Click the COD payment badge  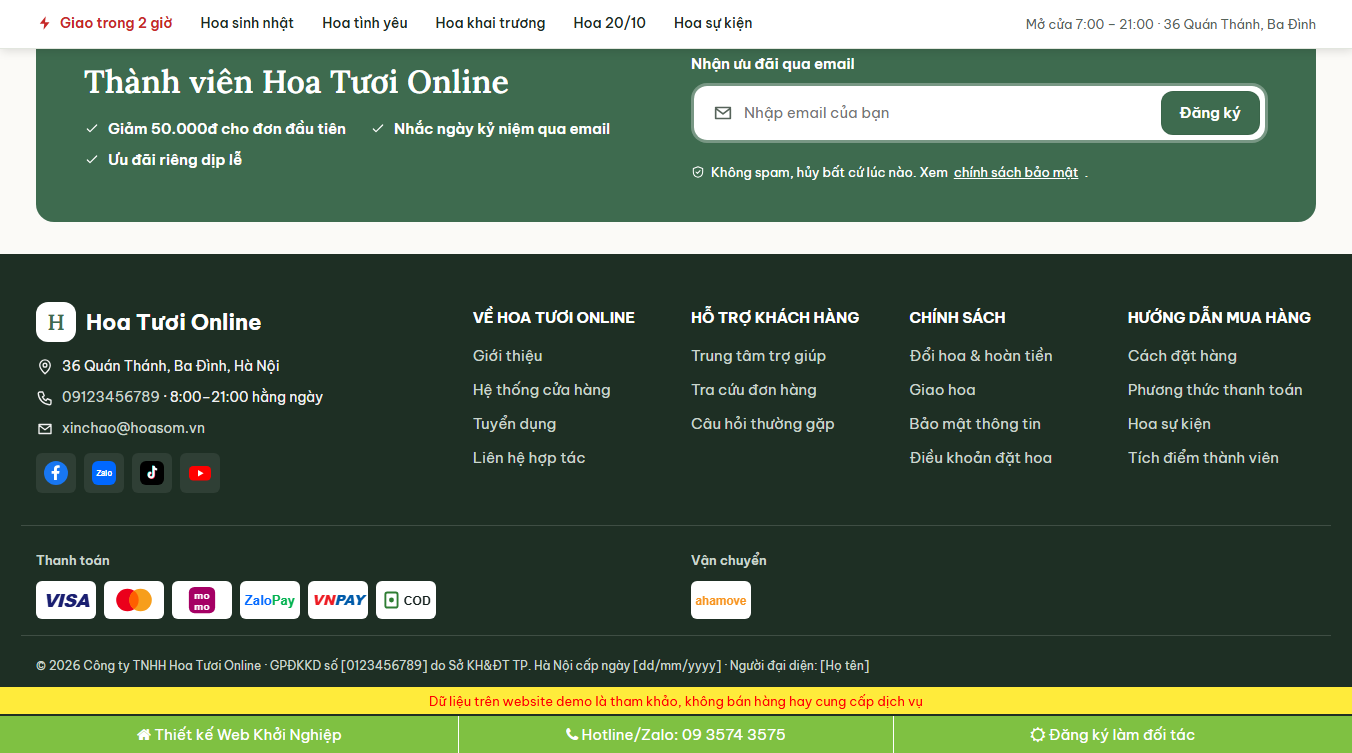pyautogui.click(x=406, y=600)
